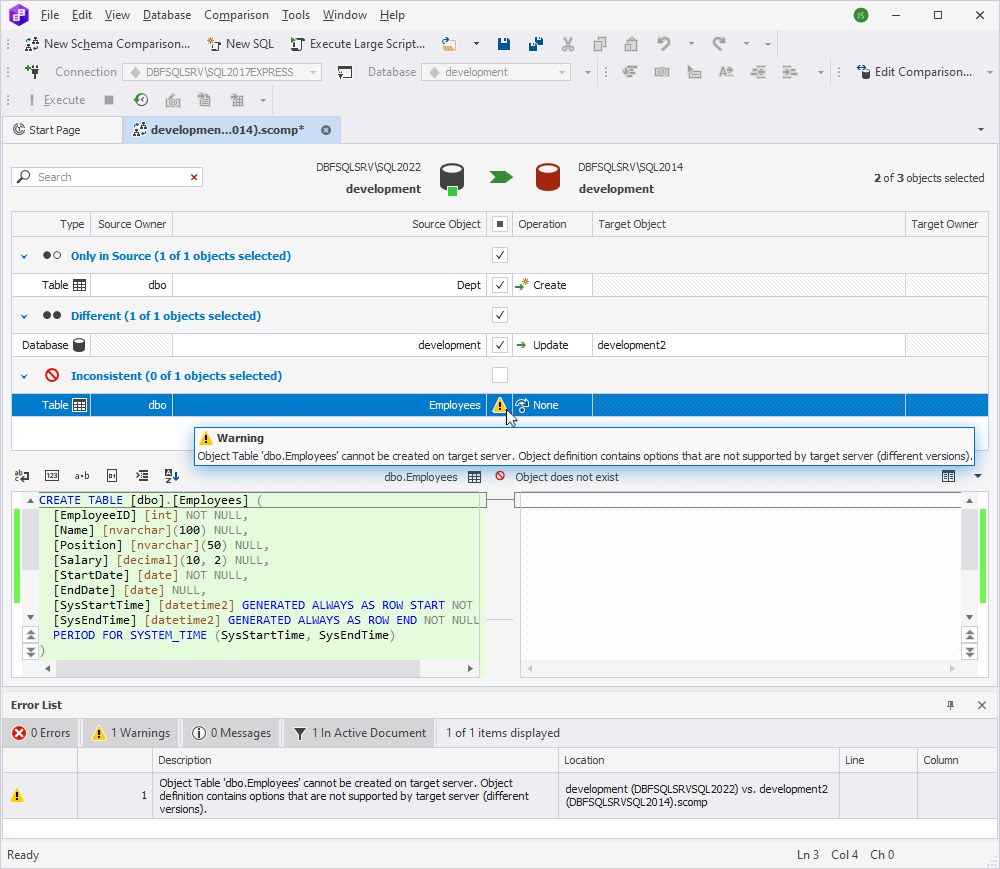Click the Open file folder icon

tap(449, 44)
